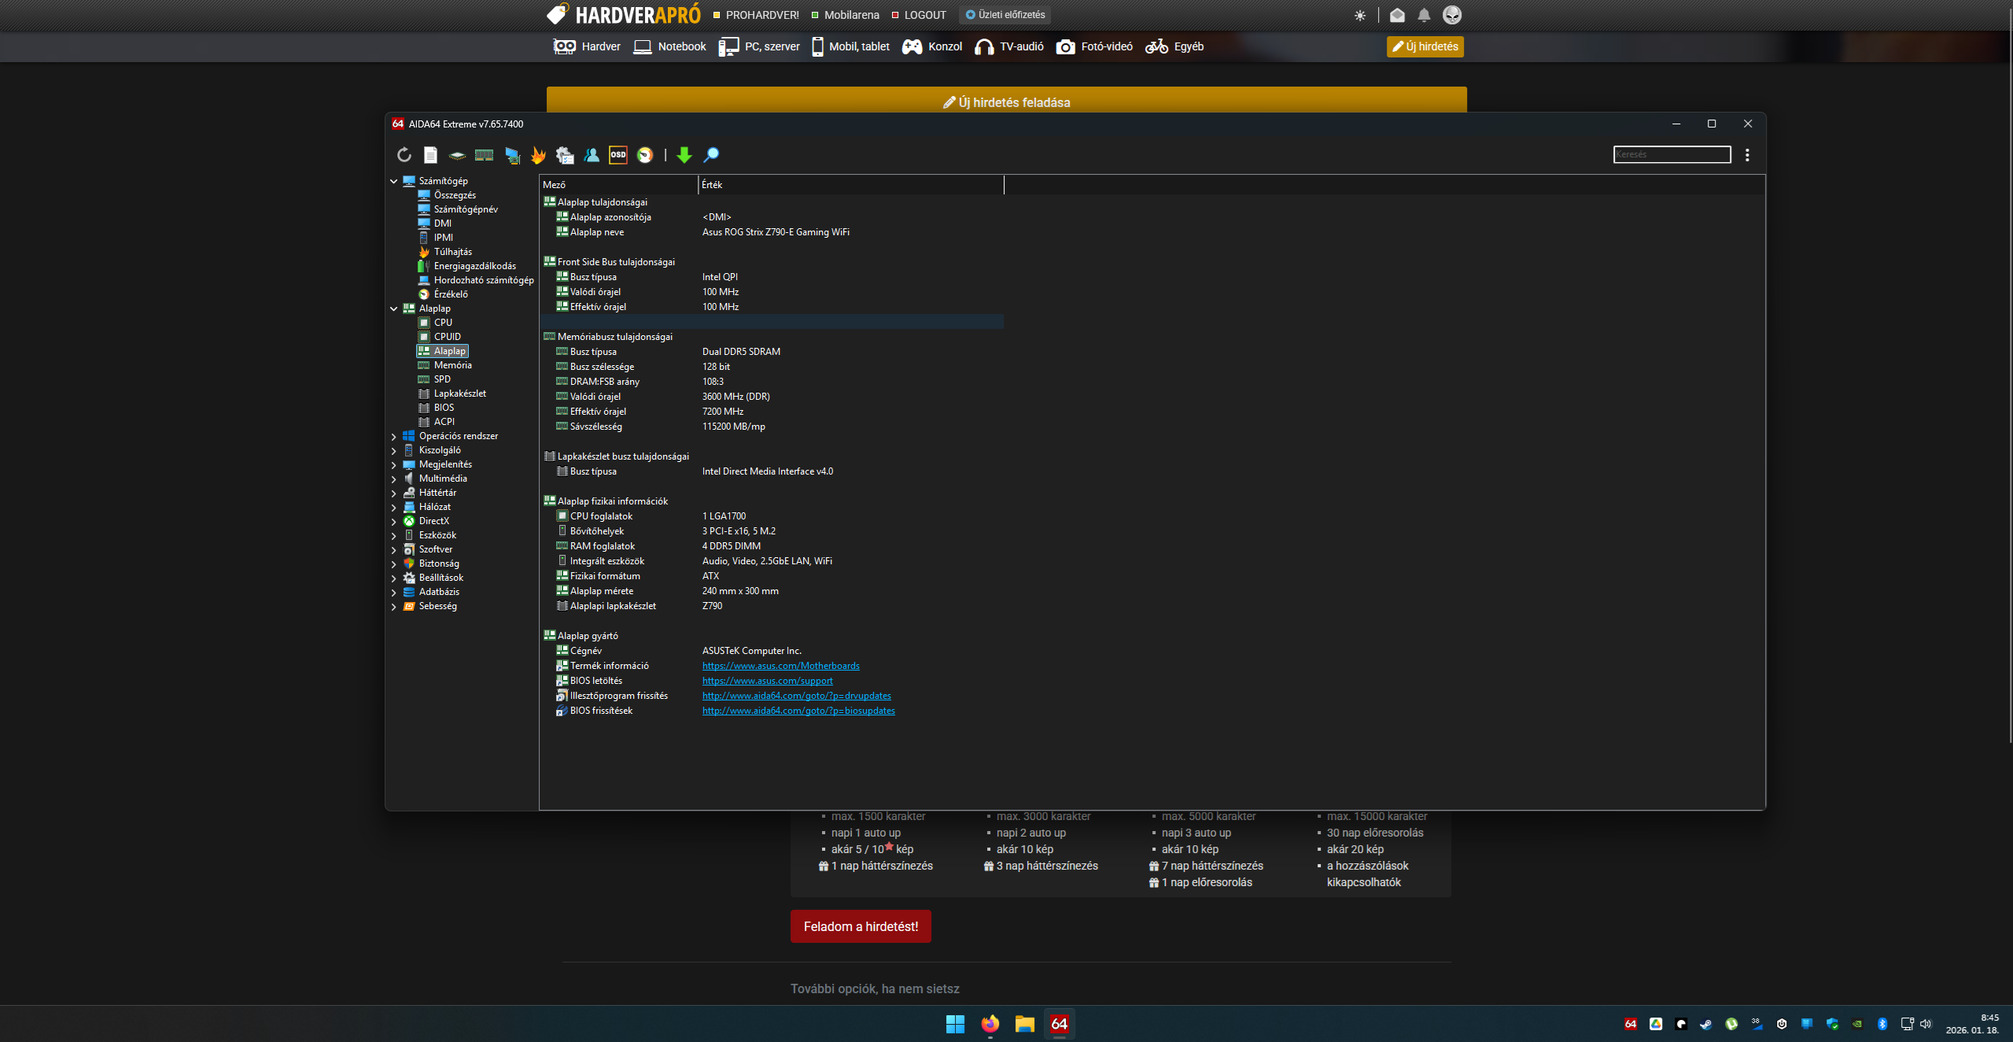2013x1042 pixels.
Task: Open the TV-audió category
Action: 1009,47
